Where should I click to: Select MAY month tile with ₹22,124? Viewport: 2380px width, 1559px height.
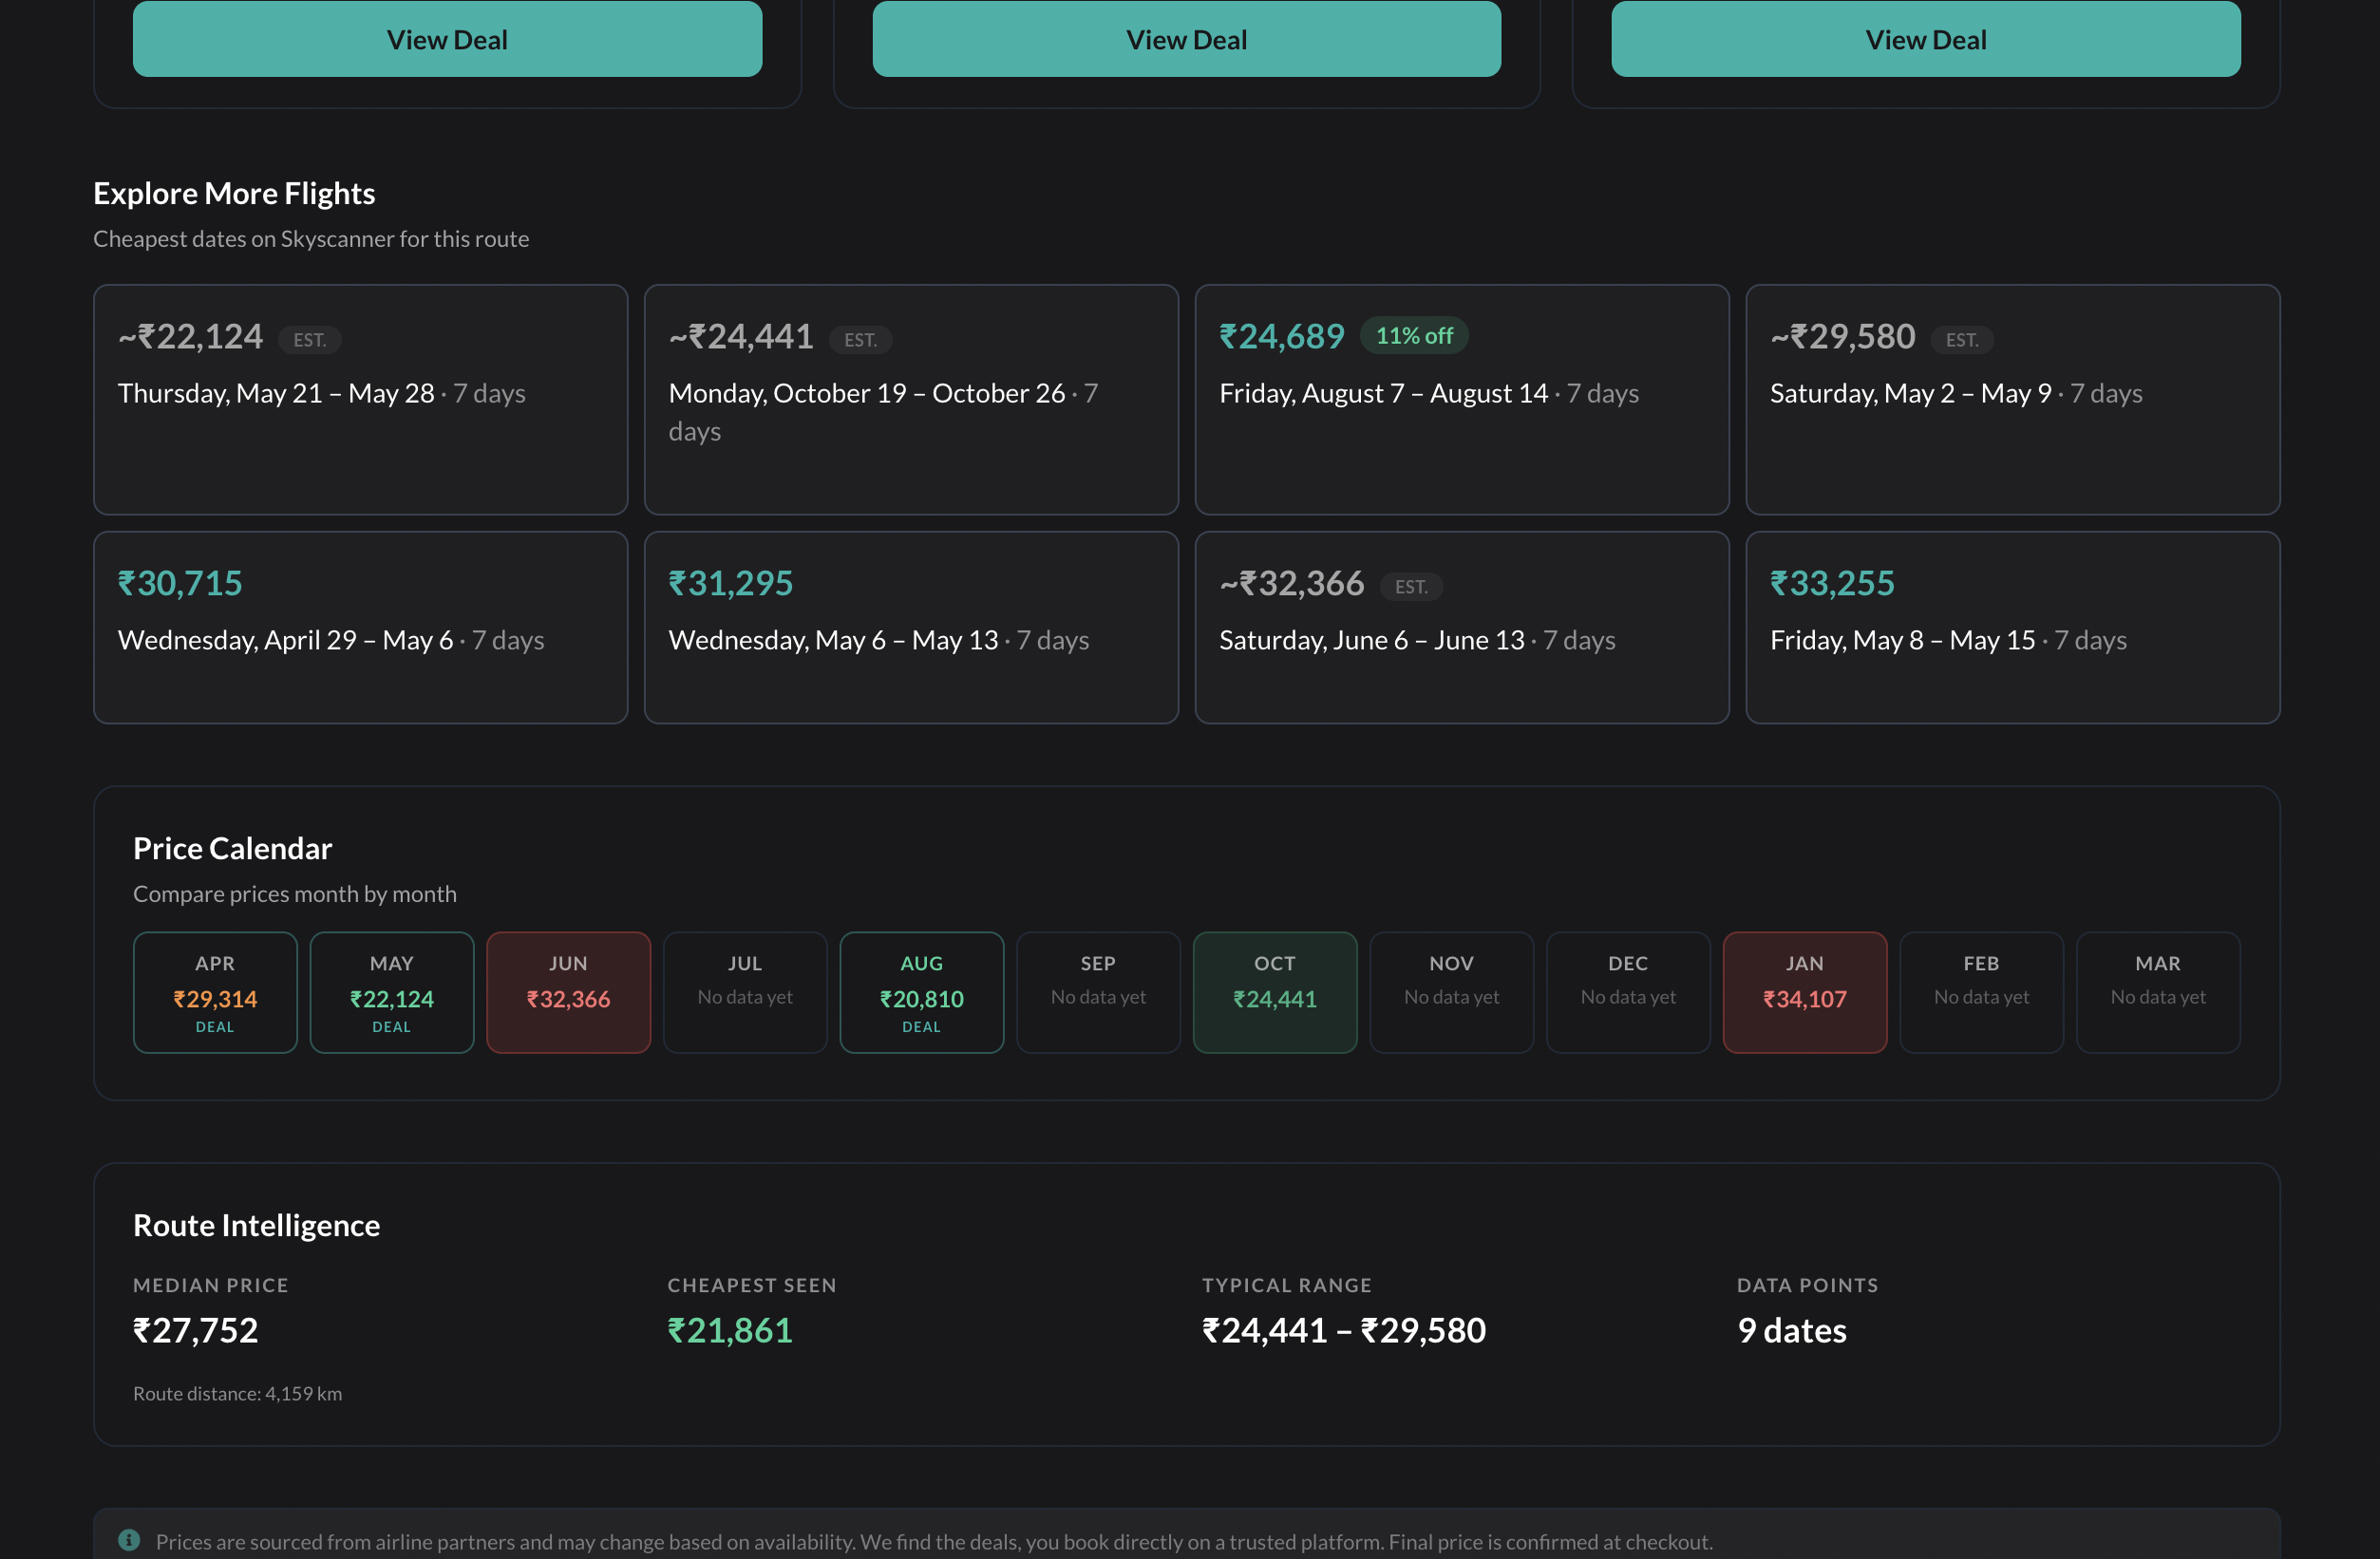391,992
